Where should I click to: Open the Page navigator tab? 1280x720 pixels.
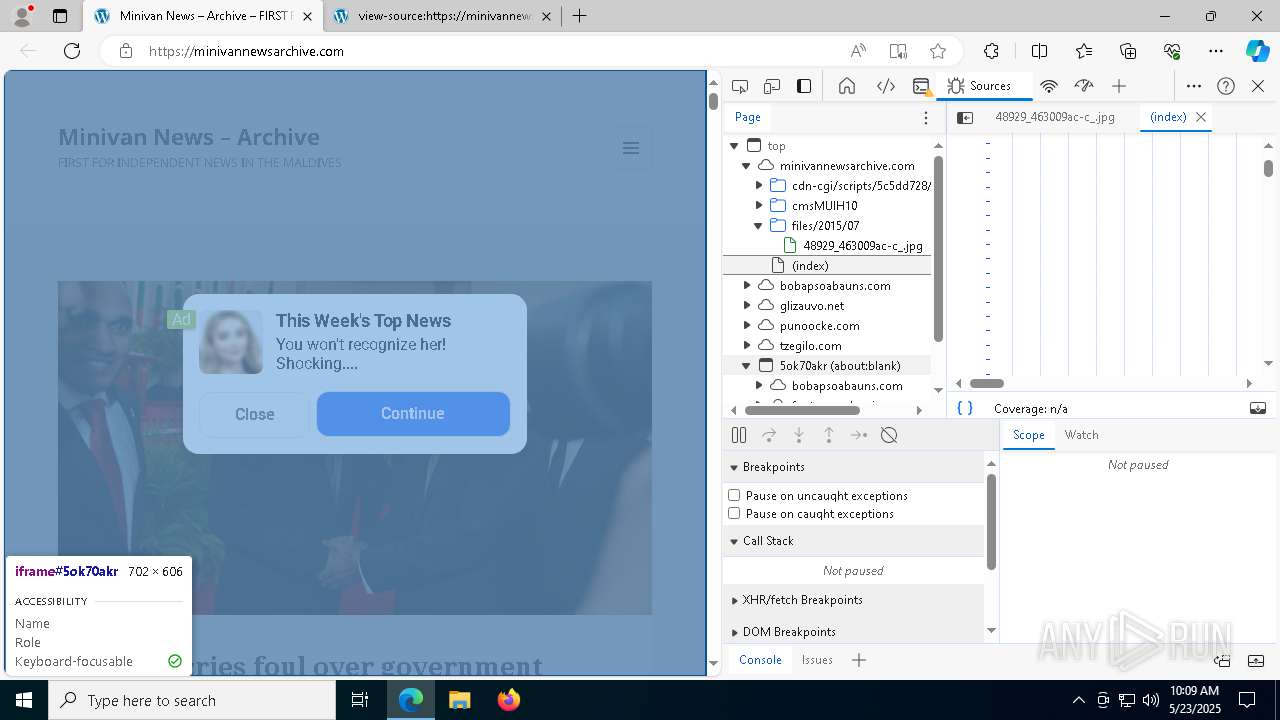(748, 117)
